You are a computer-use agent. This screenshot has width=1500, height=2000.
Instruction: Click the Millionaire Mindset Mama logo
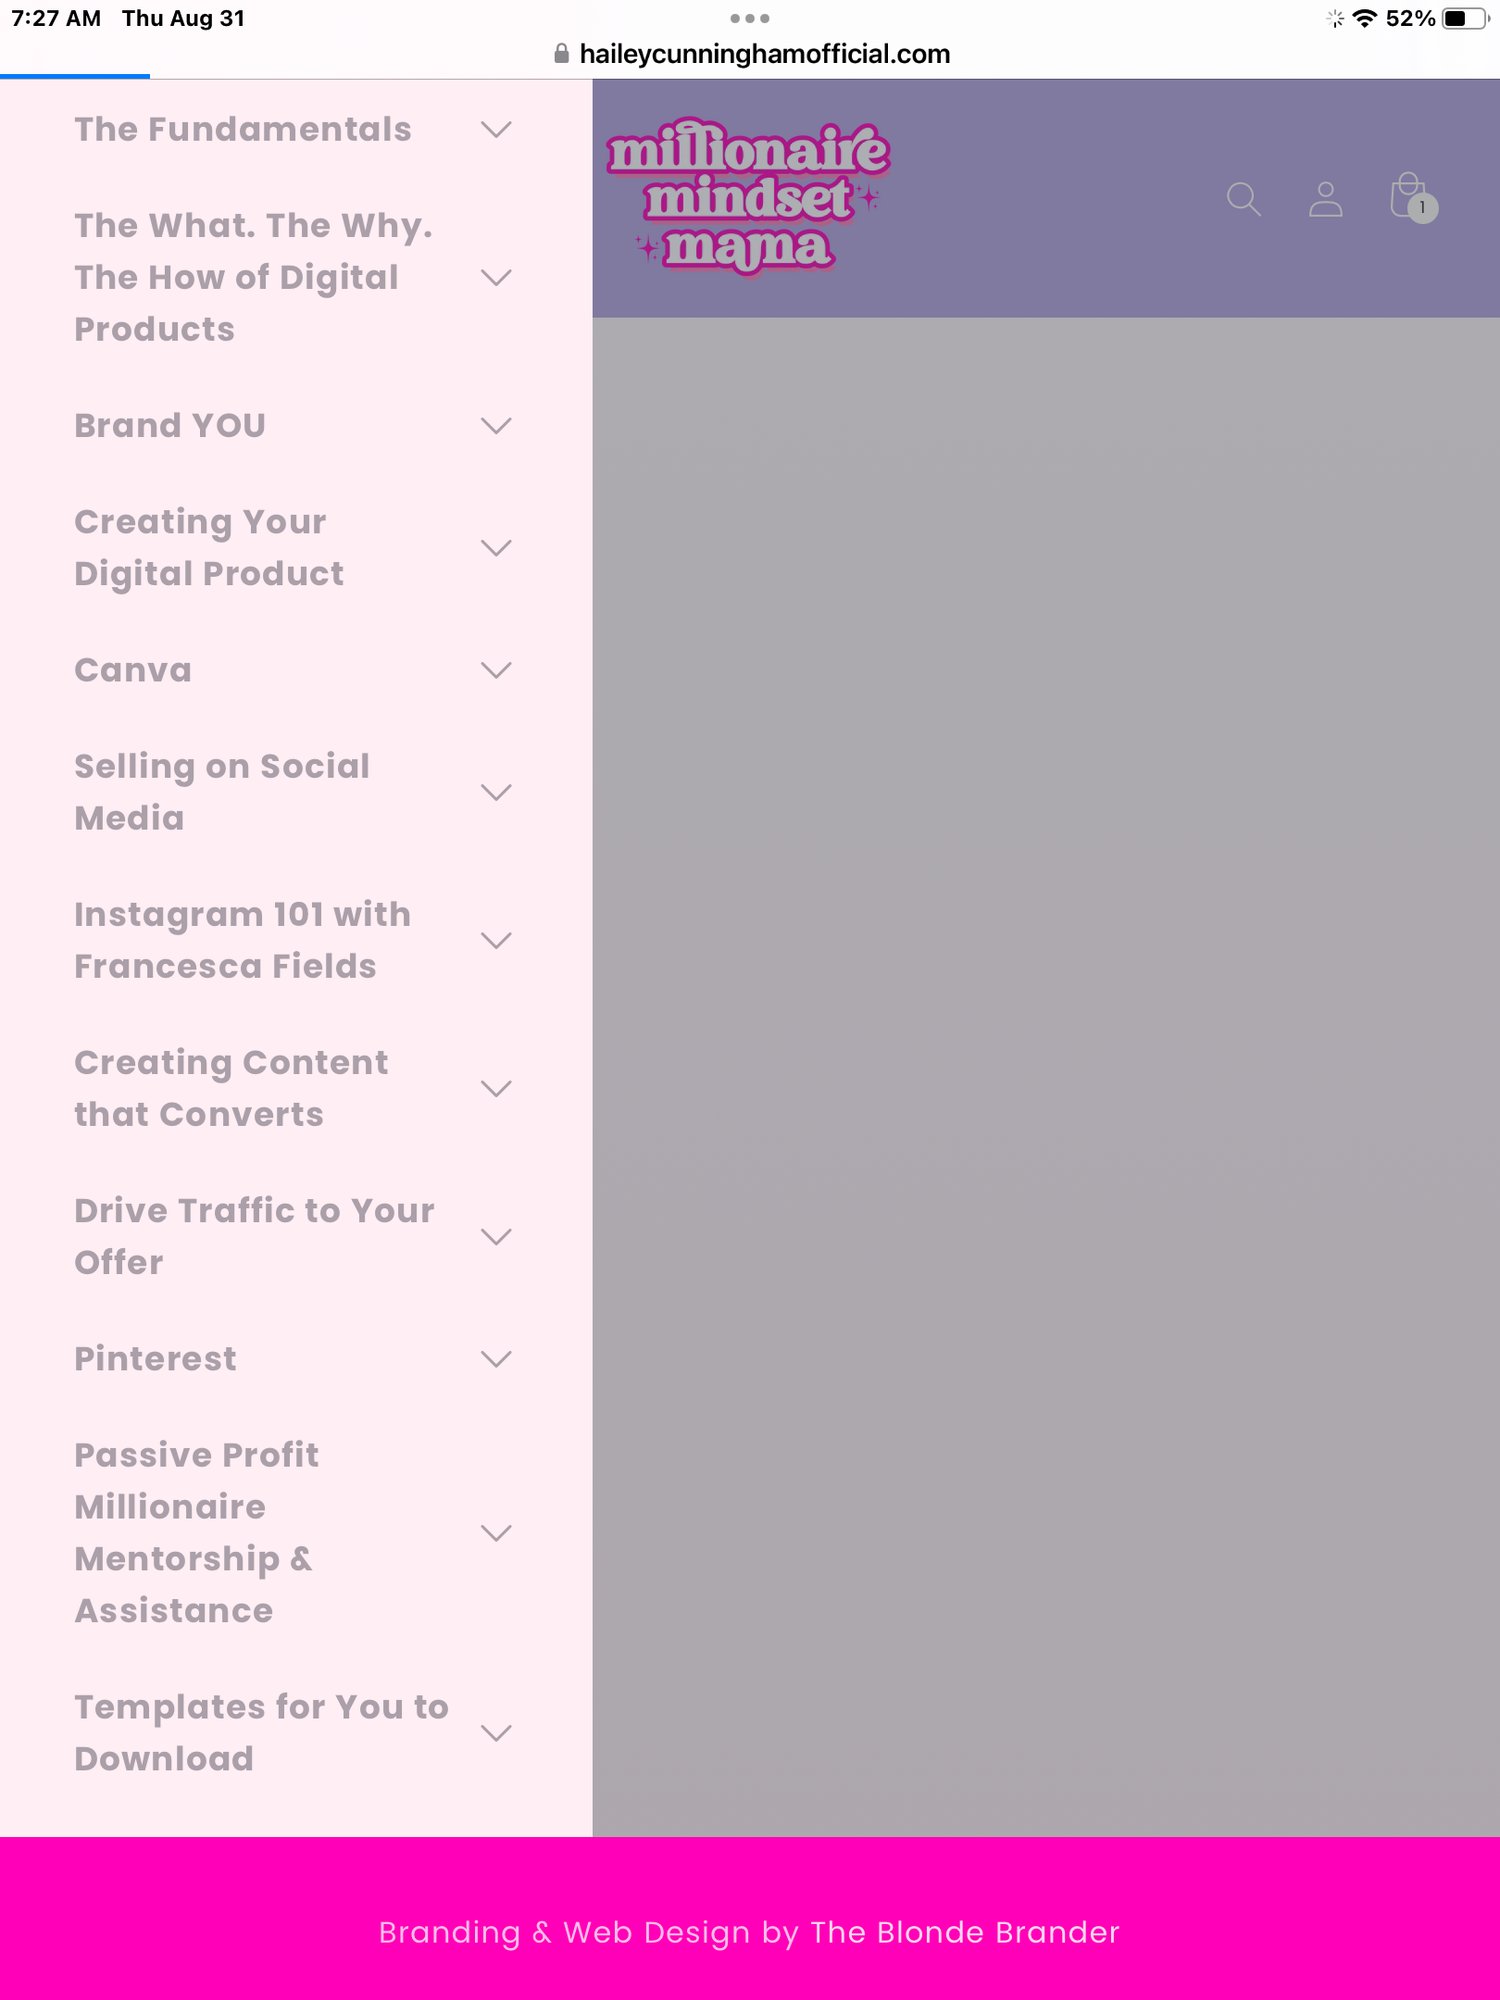pyautogui.click(x=747, y=196)
